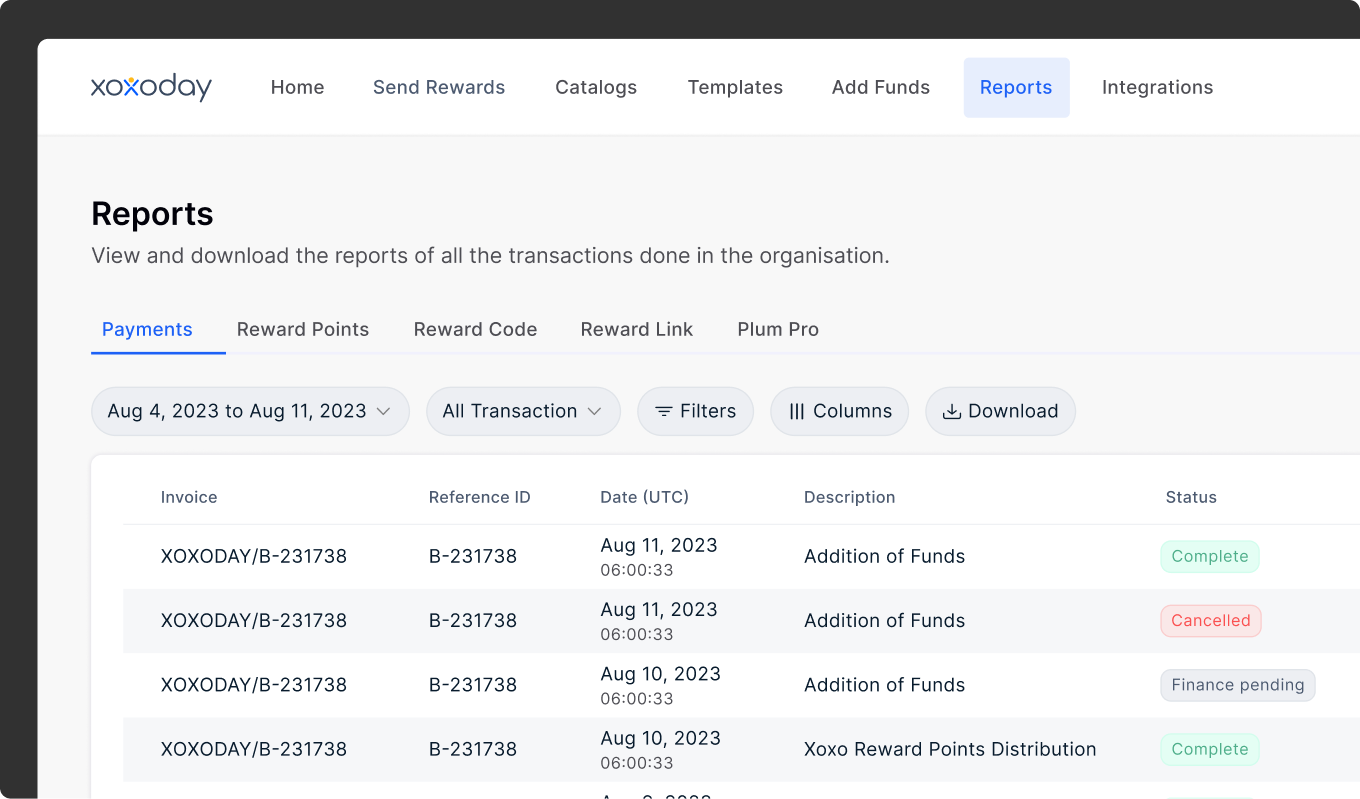Open the date range chevron

point(383,411)
